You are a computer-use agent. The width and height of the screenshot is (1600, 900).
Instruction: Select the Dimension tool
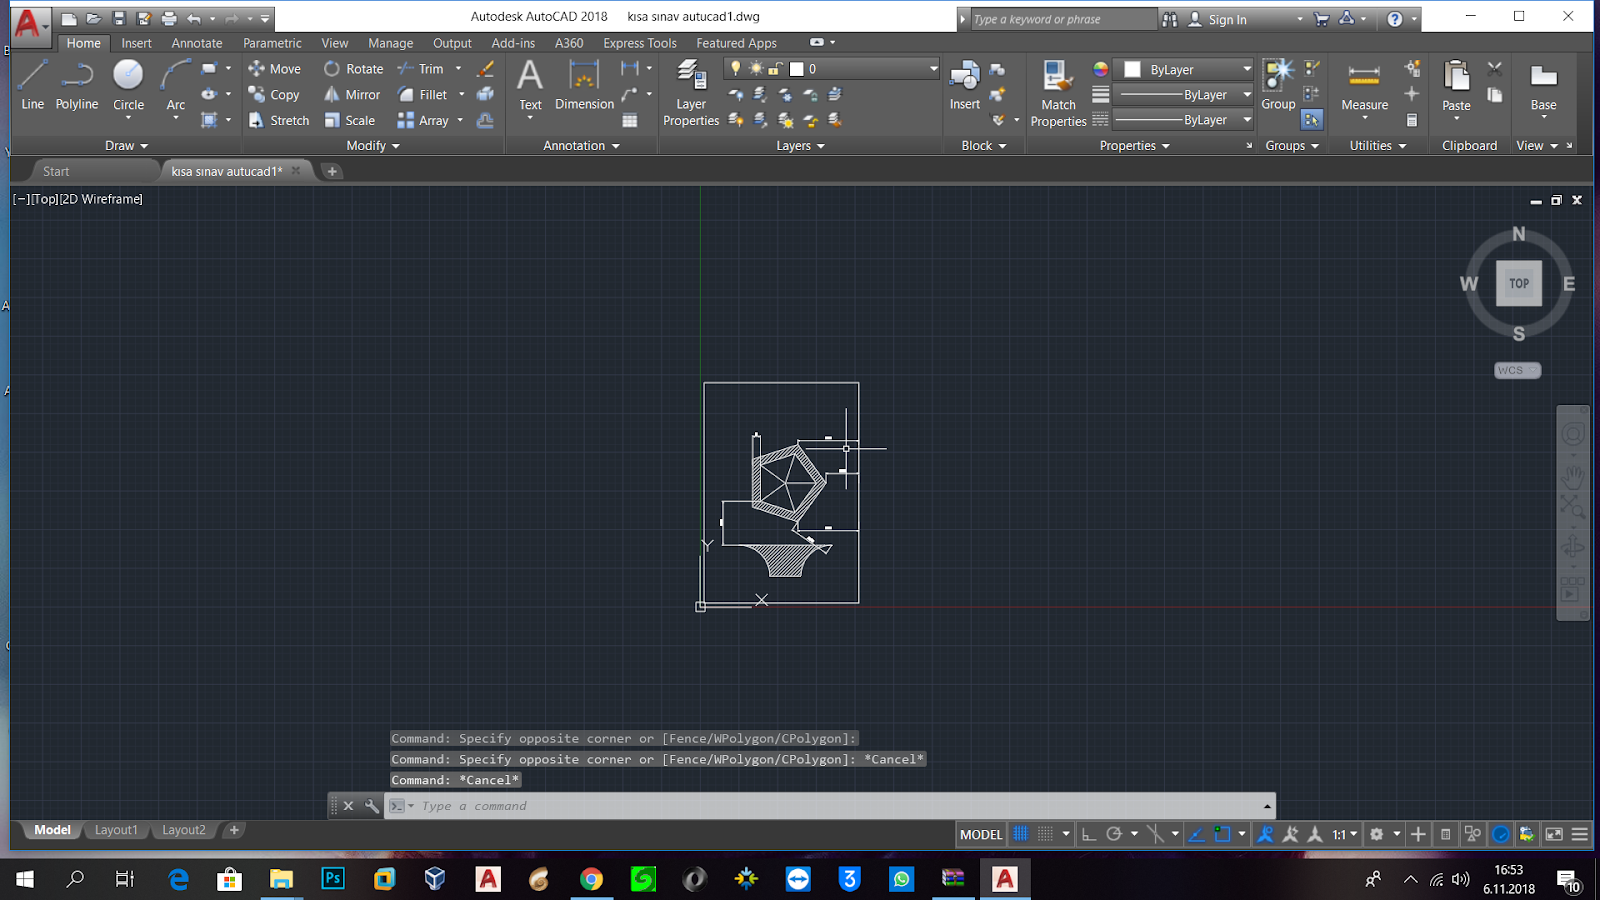(x=584, y=85)
